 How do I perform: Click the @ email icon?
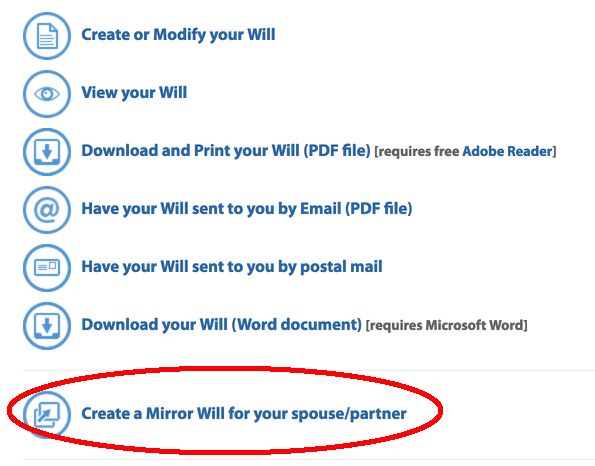click(47, 210)
